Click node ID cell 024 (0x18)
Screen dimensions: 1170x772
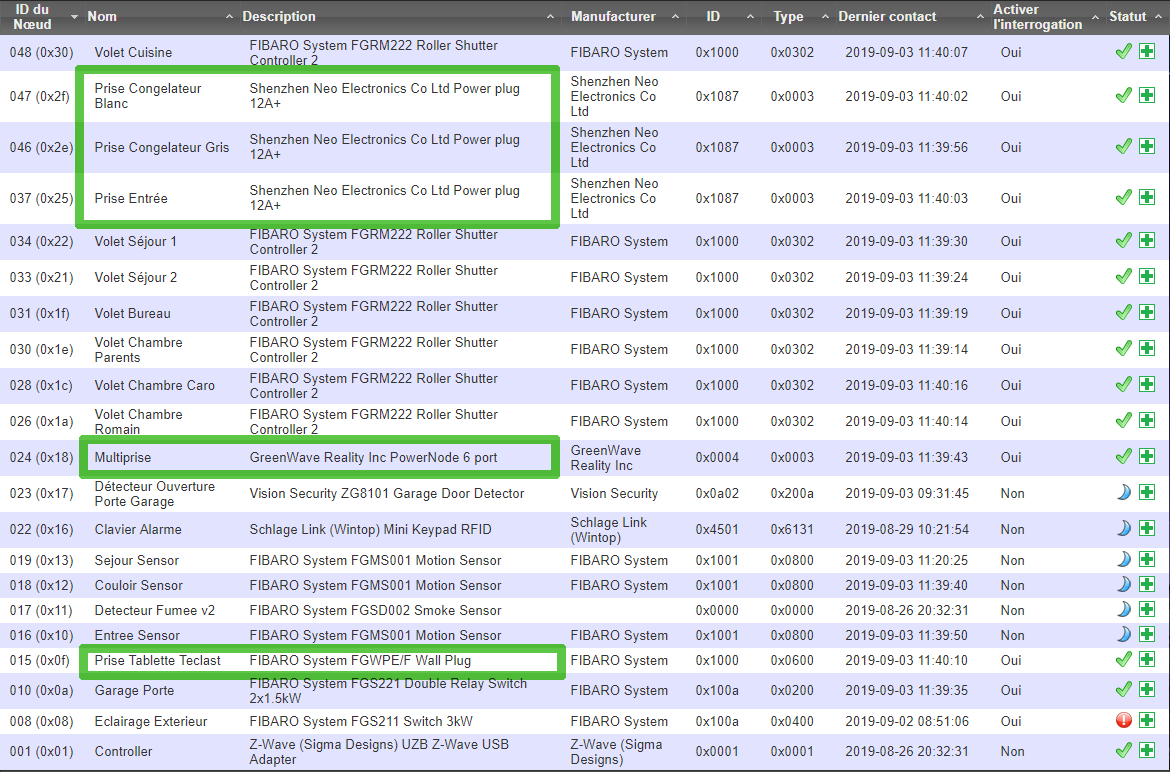tap(41, 457)
